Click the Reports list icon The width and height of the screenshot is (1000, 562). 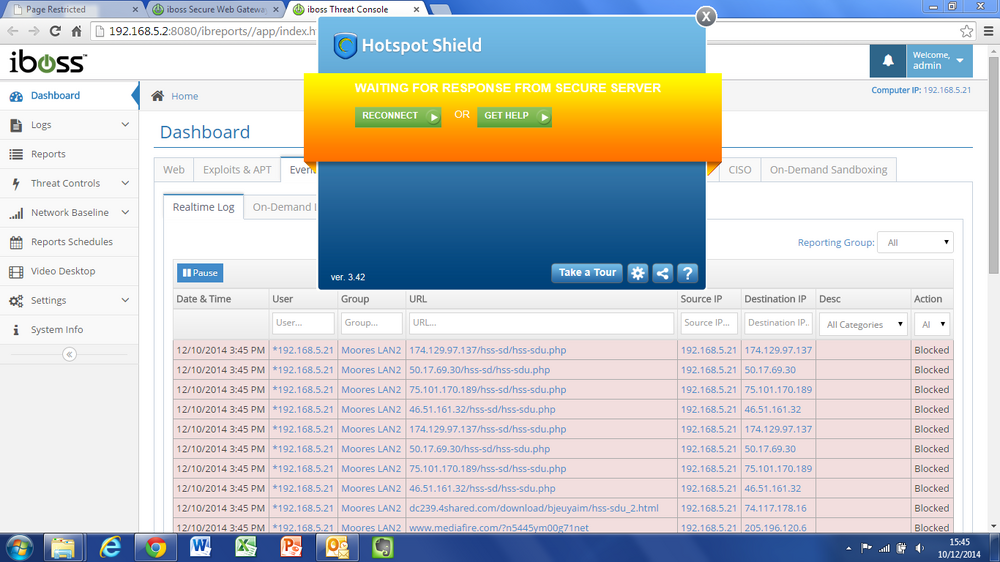(x=16, y=154)
